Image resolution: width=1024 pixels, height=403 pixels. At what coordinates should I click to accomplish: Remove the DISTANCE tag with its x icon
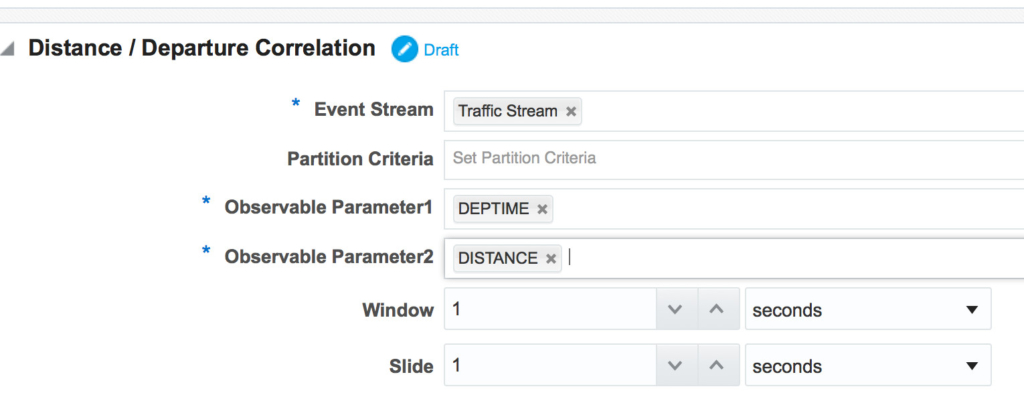point(551,259)
